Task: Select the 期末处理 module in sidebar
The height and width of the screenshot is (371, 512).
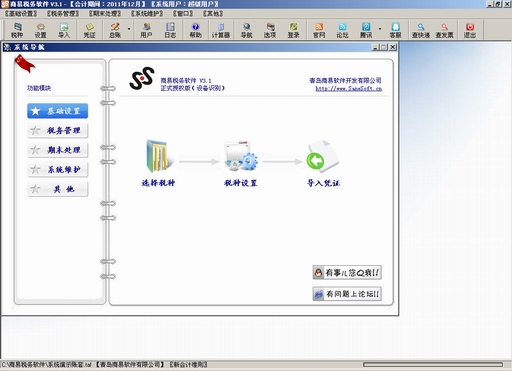Action: [x=57, y=150]
